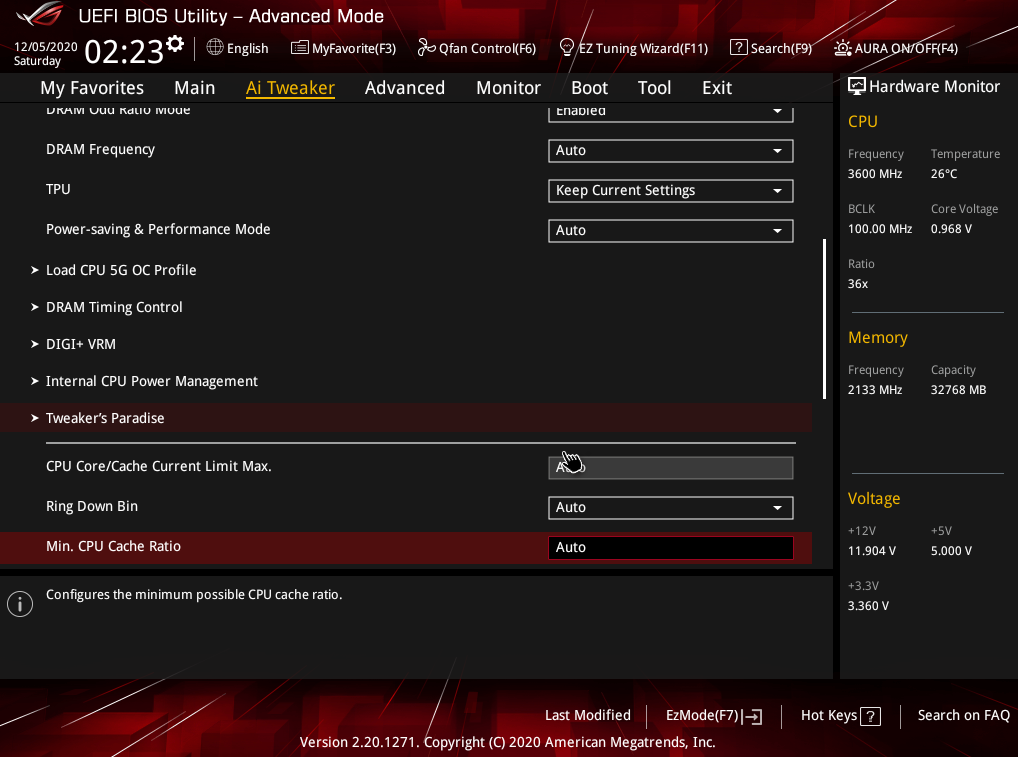Click the Hot Keys question mark icon
Image resolution: width=1018 pixels, height=757 pixels.
[x=870, y=716]
